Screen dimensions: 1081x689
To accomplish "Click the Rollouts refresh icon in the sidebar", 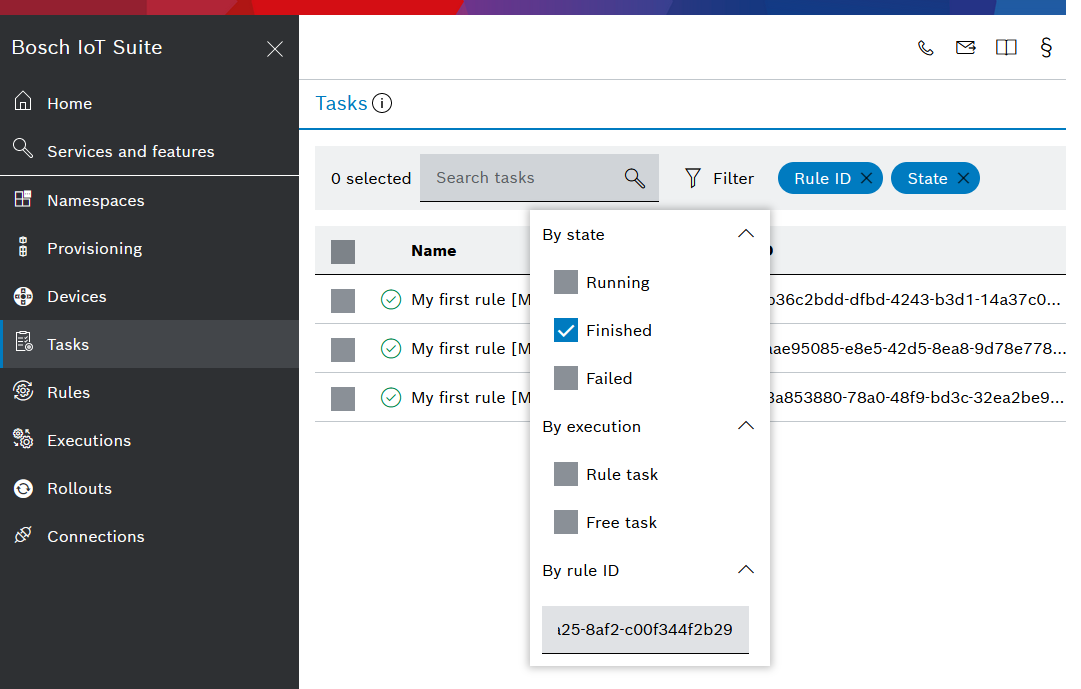I will 23,488.
